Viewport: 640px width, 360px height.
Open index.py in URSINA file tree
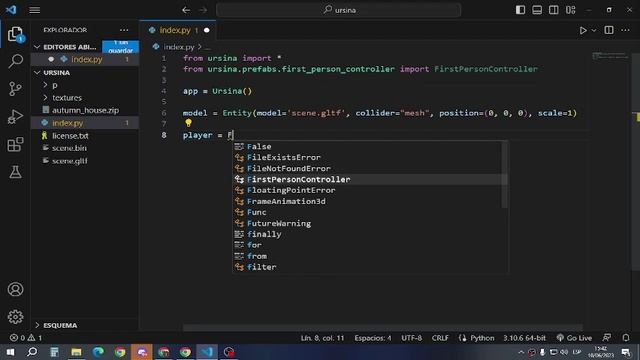click(85, 123)
